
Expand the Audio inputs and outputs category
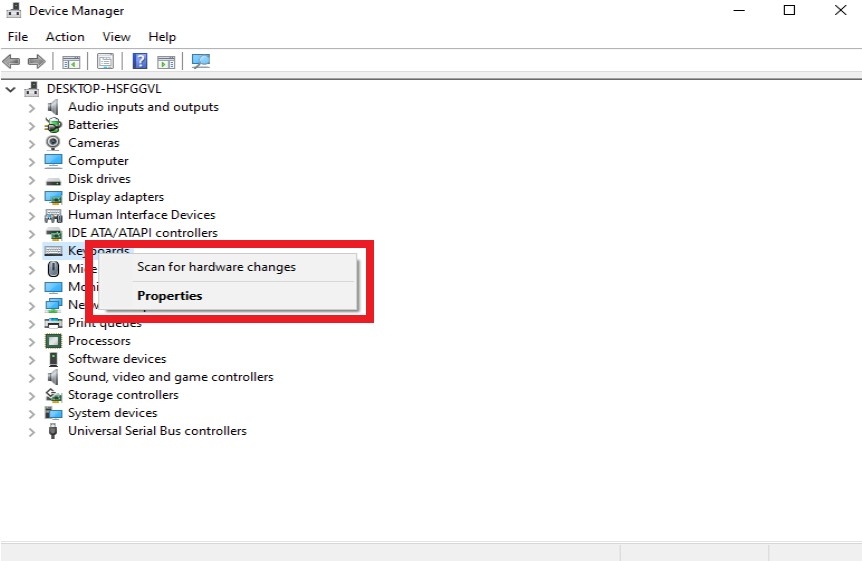32,108
